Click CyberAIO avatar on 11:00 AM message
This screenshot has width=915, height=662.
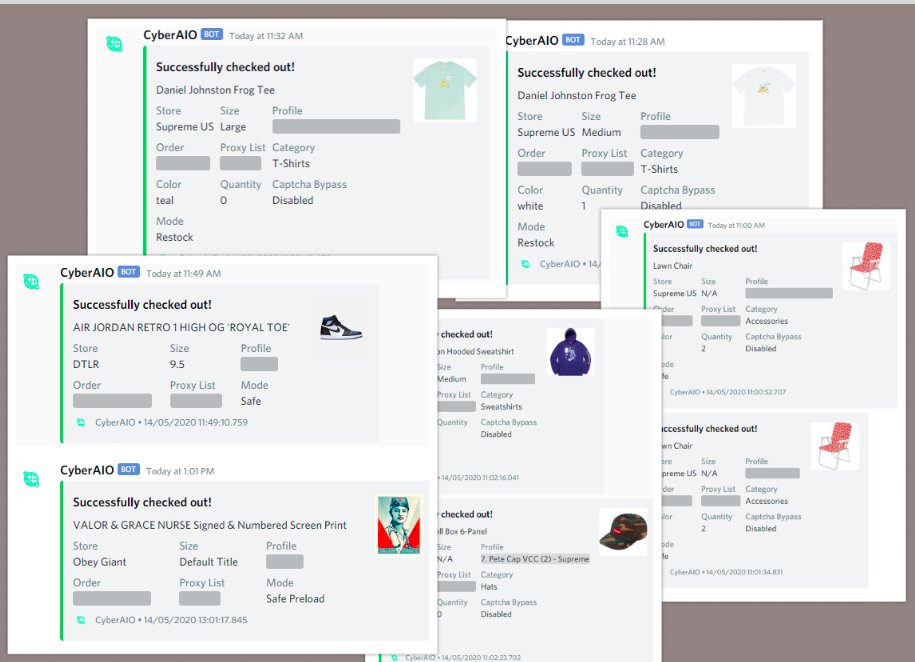(622, 231)
